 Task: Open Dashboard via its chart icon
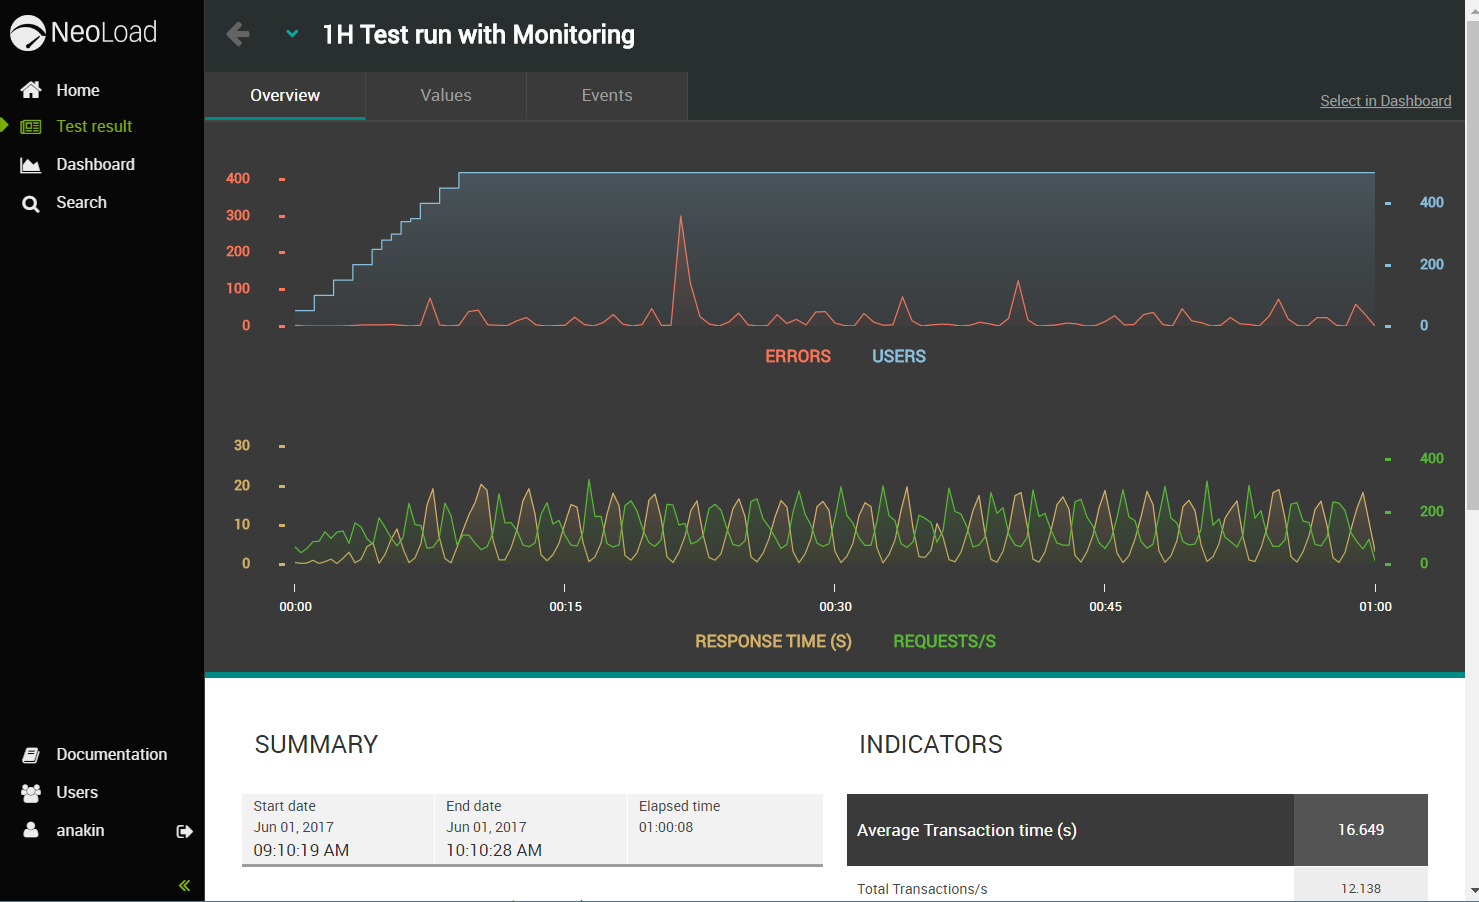point(31,165)
